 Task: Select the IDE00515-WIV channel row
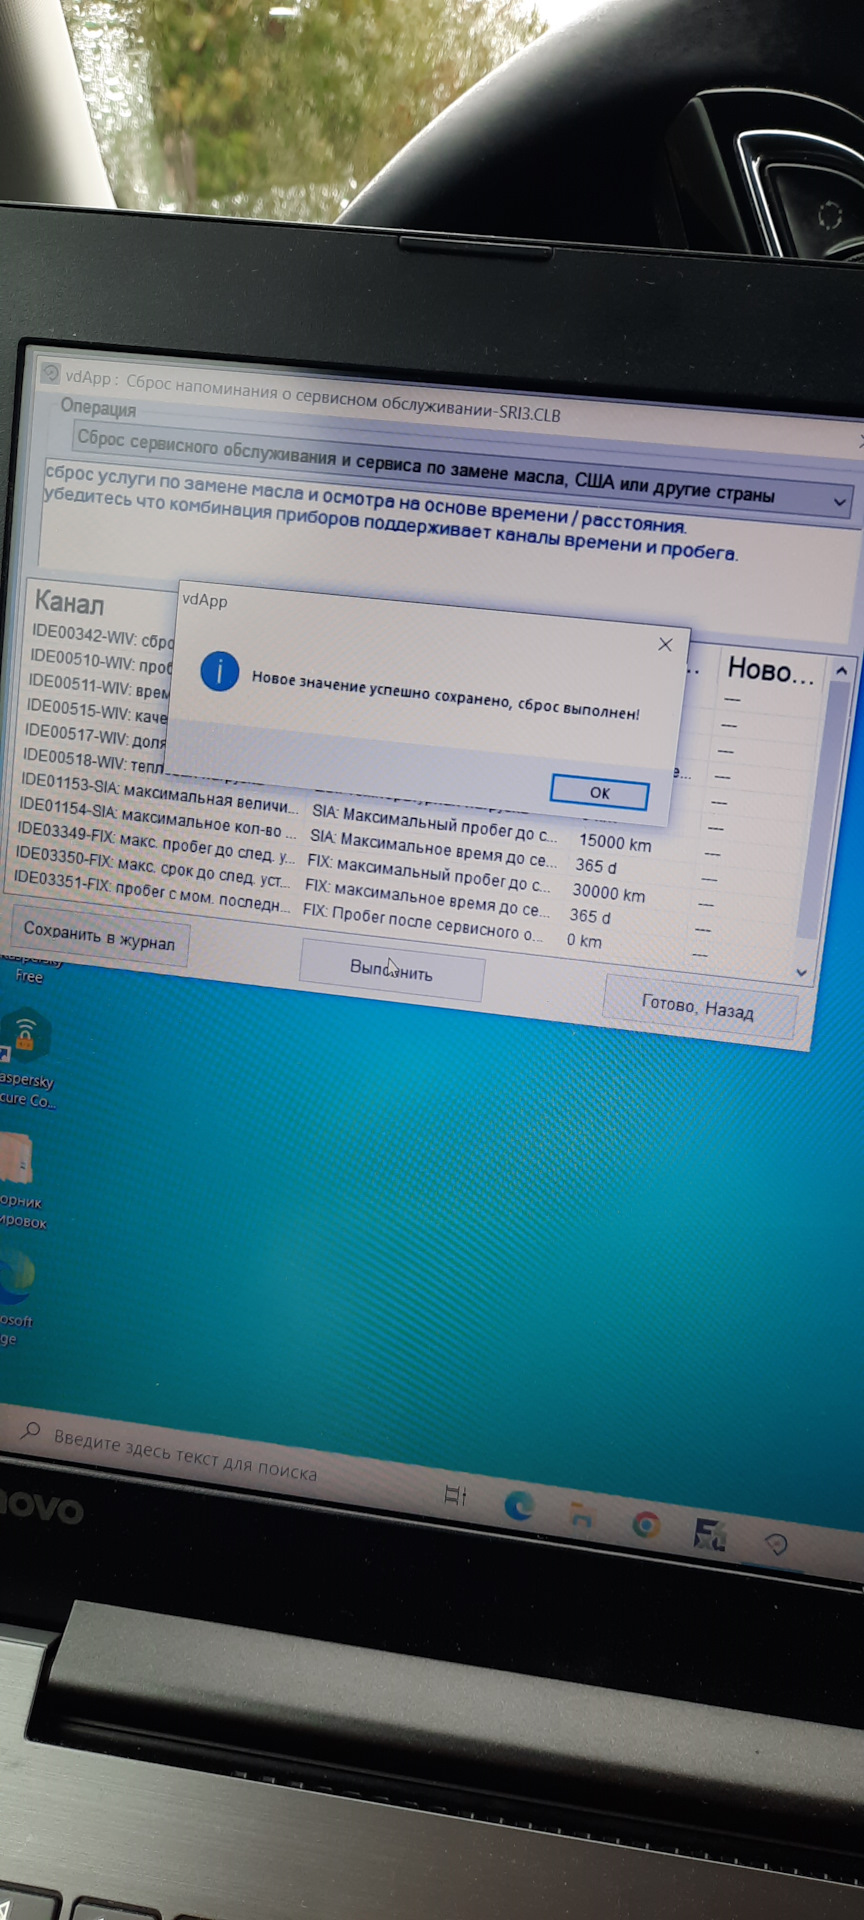tap(96, 710)
